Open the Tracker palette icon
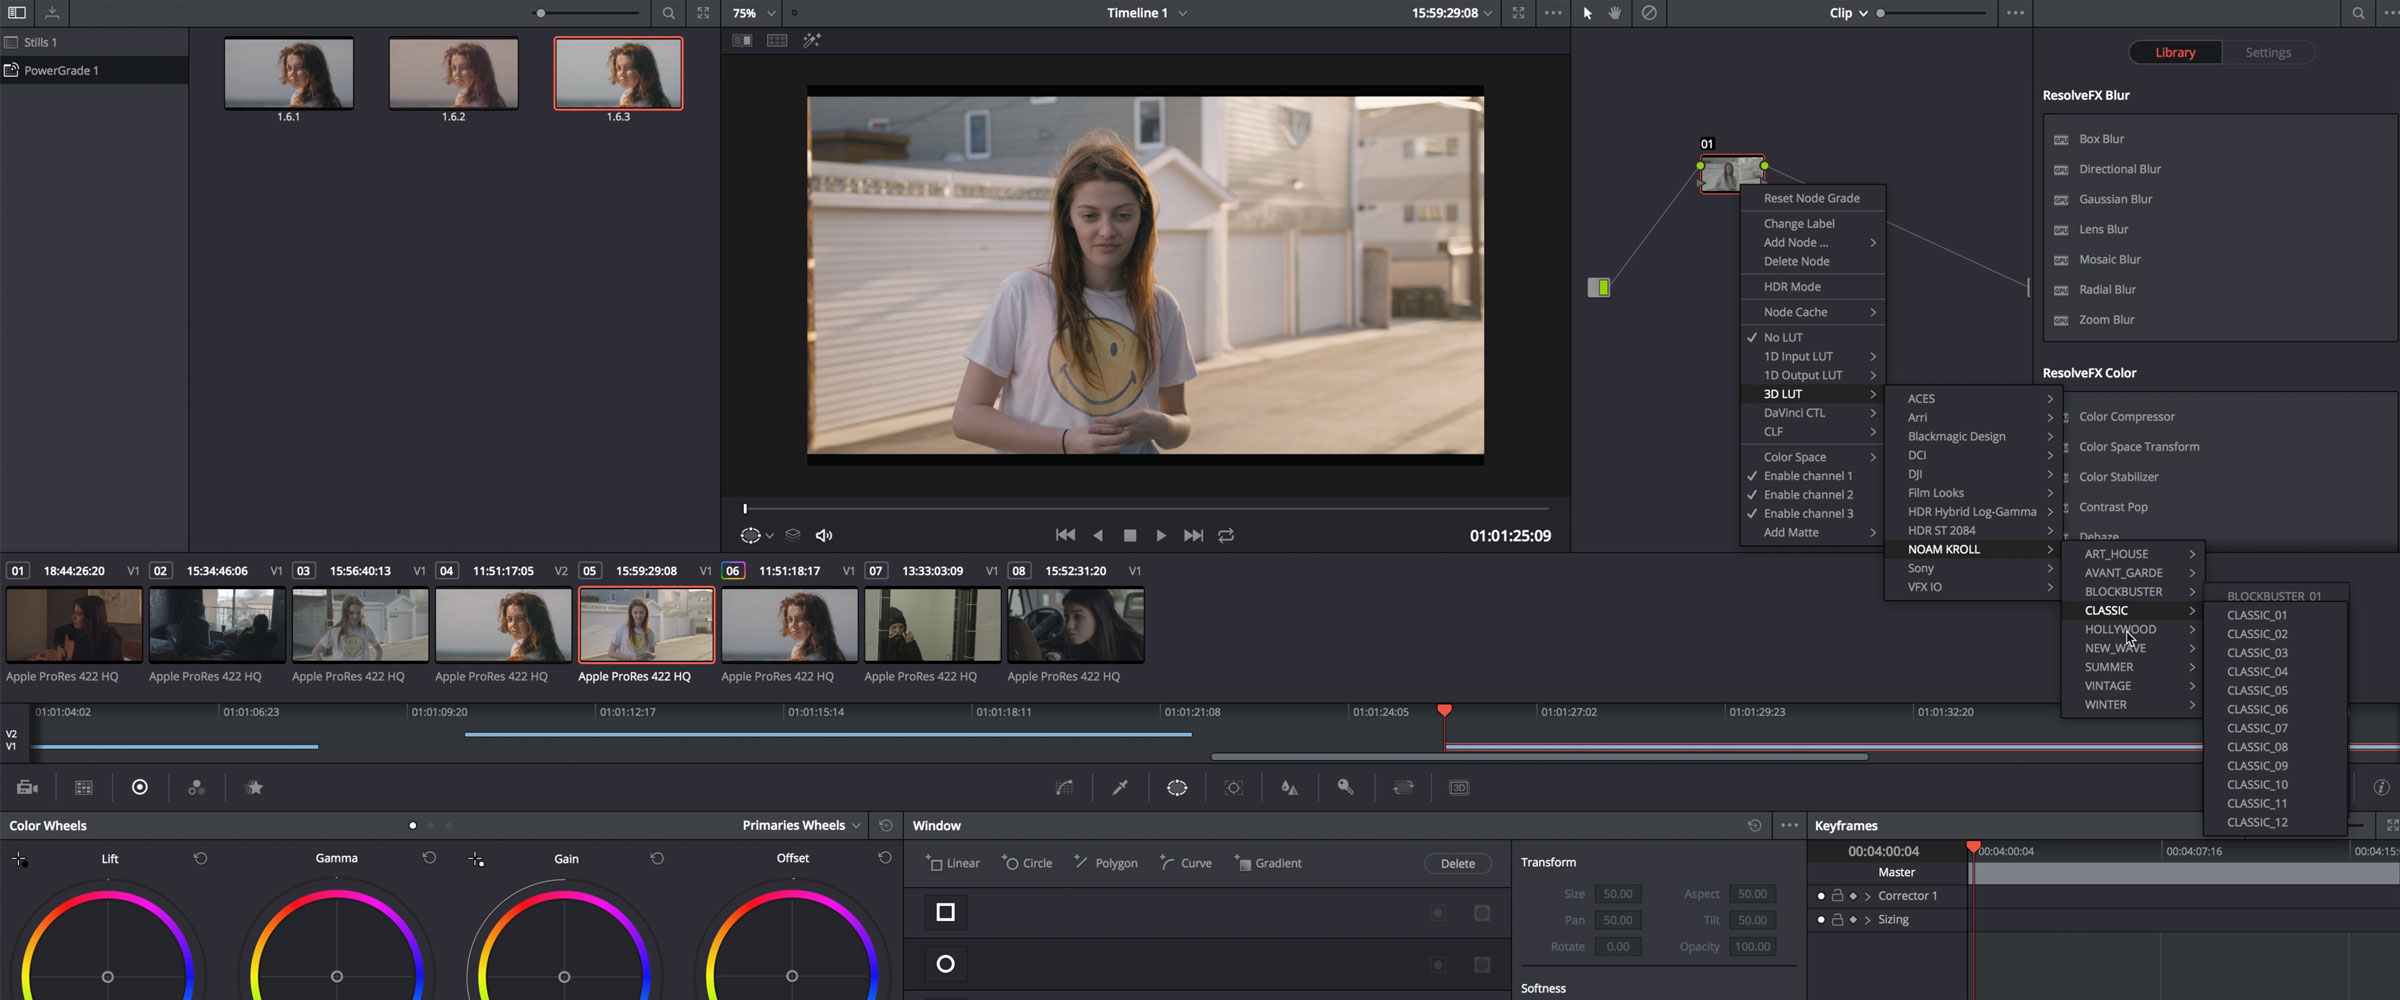Image resolution: width=2400 pixels, height=1000 pixels. tap(1233, 788)
